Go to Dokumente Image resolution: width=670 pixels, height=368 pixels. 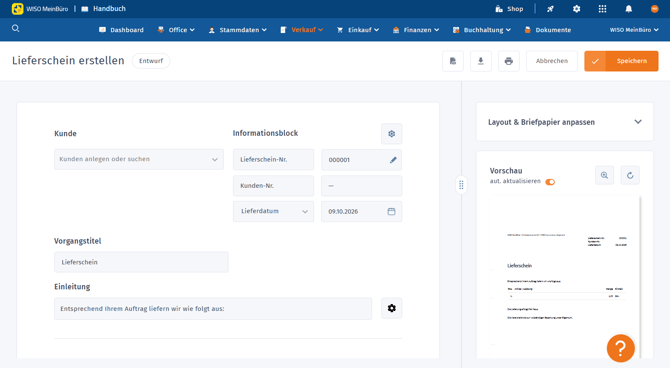(548, 30)
